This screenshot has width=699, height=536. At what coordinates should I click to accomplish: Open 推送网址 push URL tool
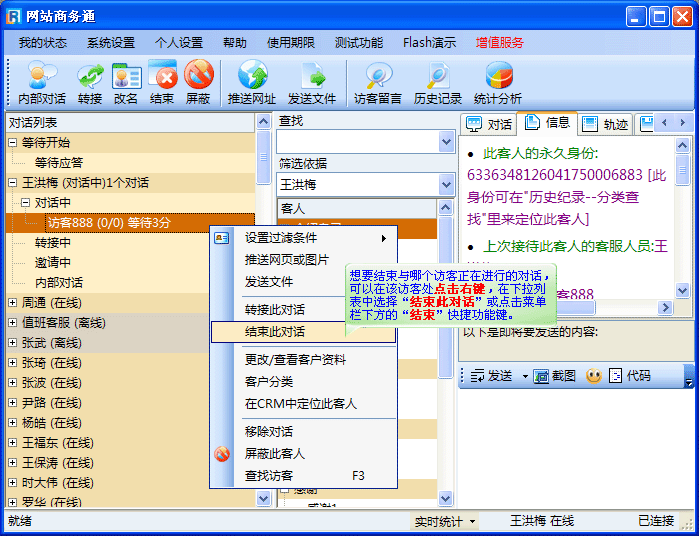click(x=252, y=76)
